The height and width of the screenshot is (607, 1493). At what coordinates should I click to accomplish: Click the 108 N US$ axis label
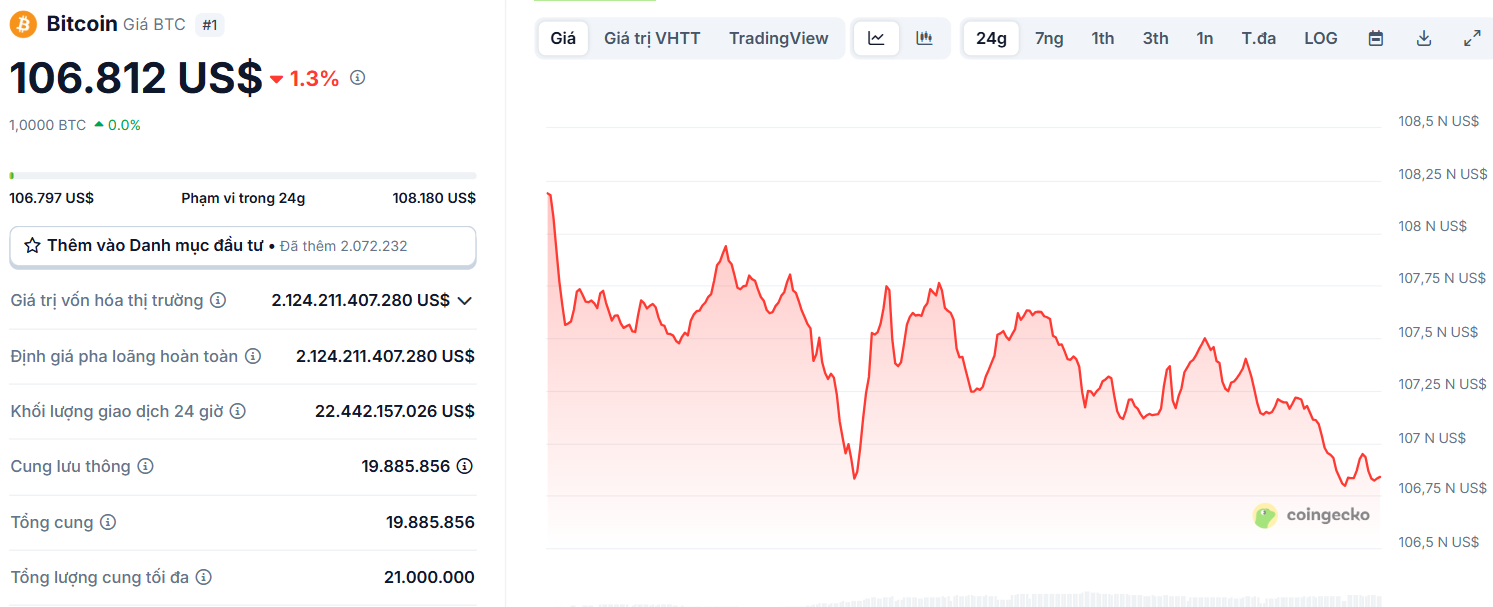click(1432, 226)
